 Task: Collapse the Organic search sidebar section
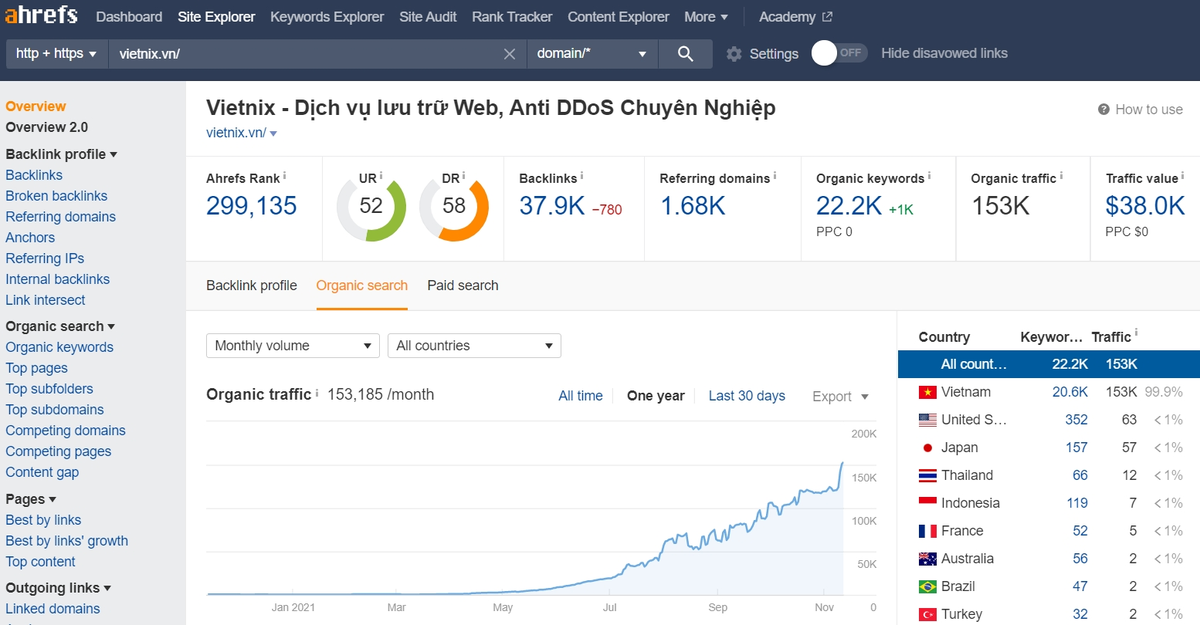60,326
